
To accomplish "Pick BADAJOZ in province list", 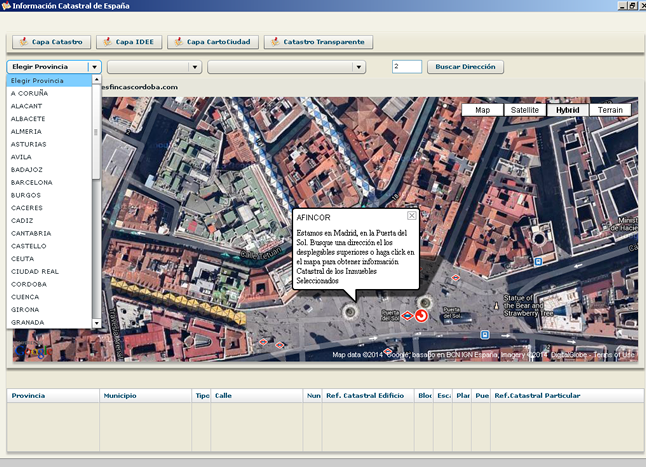I will click(x=49, y=170).
